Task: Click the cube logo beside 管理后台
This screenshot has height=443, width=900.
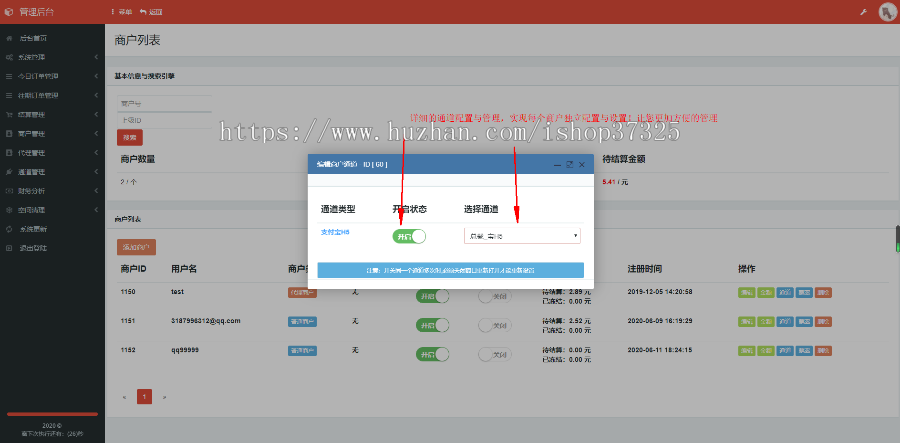Action: 8,12
